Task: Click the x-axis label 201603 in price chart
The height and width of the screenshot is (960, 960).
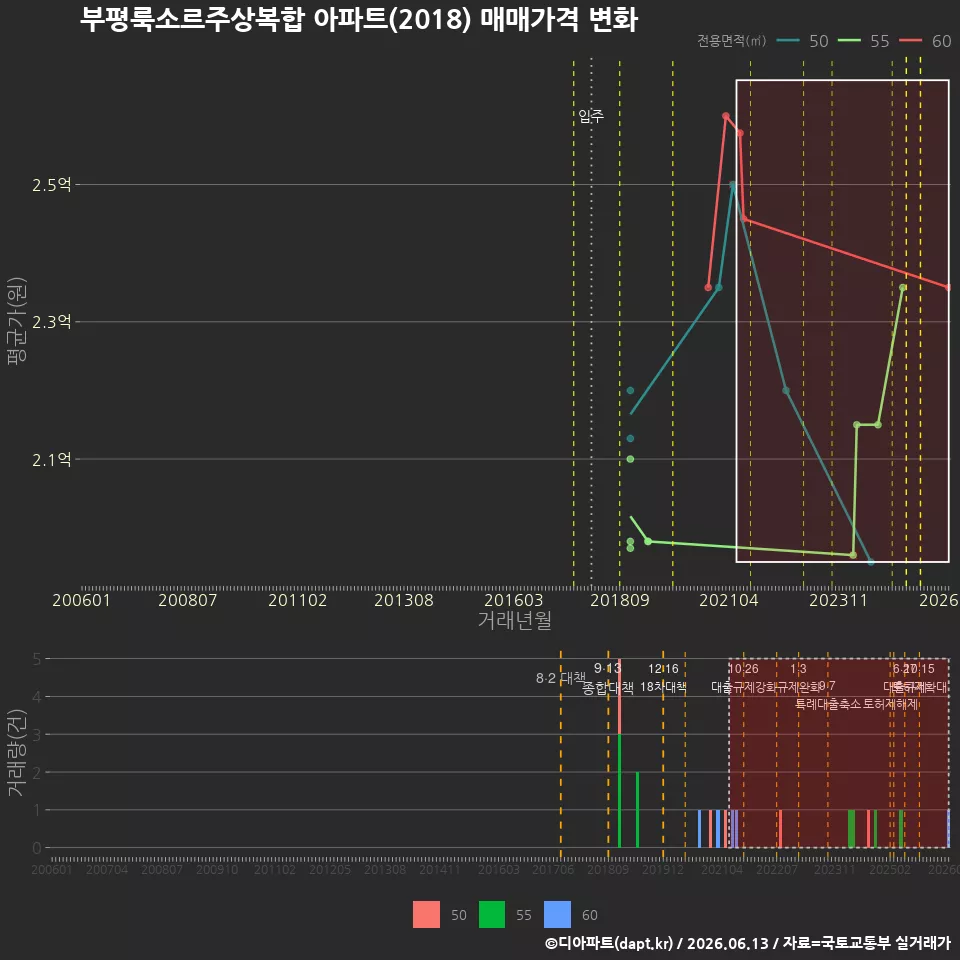Action: pyautogui.click(x=514, y=600)
